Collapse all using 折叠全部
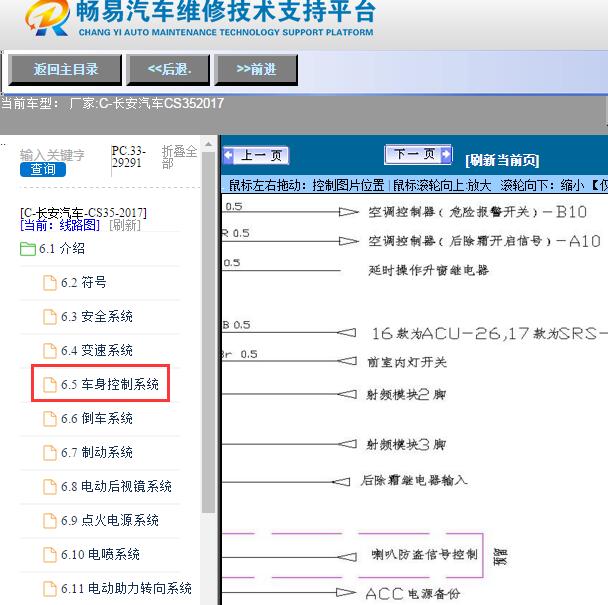This screenshot has height=605, width=608. point(179,157)
